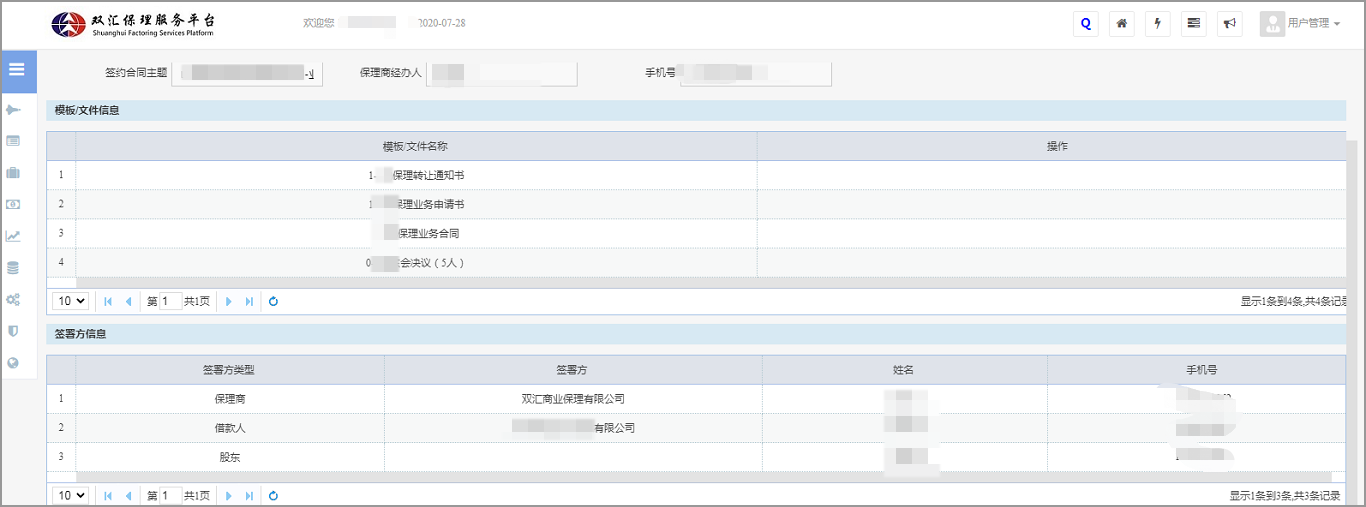The image size is (1366, 507).
Task: Select the 保理业务申请书 row
Action: 696,204
